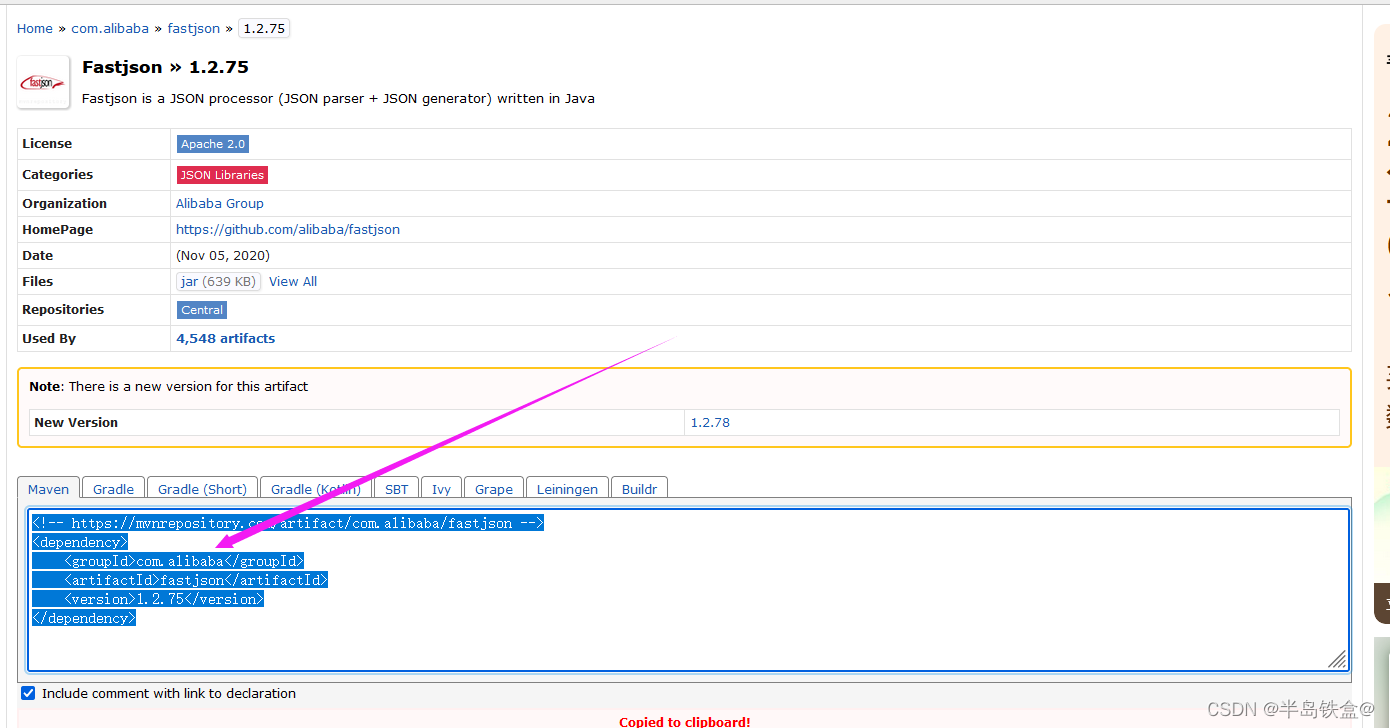Open the 4,548 artifacts usage link
This screenshot has width=1390, height=728.
coord(226,338)
